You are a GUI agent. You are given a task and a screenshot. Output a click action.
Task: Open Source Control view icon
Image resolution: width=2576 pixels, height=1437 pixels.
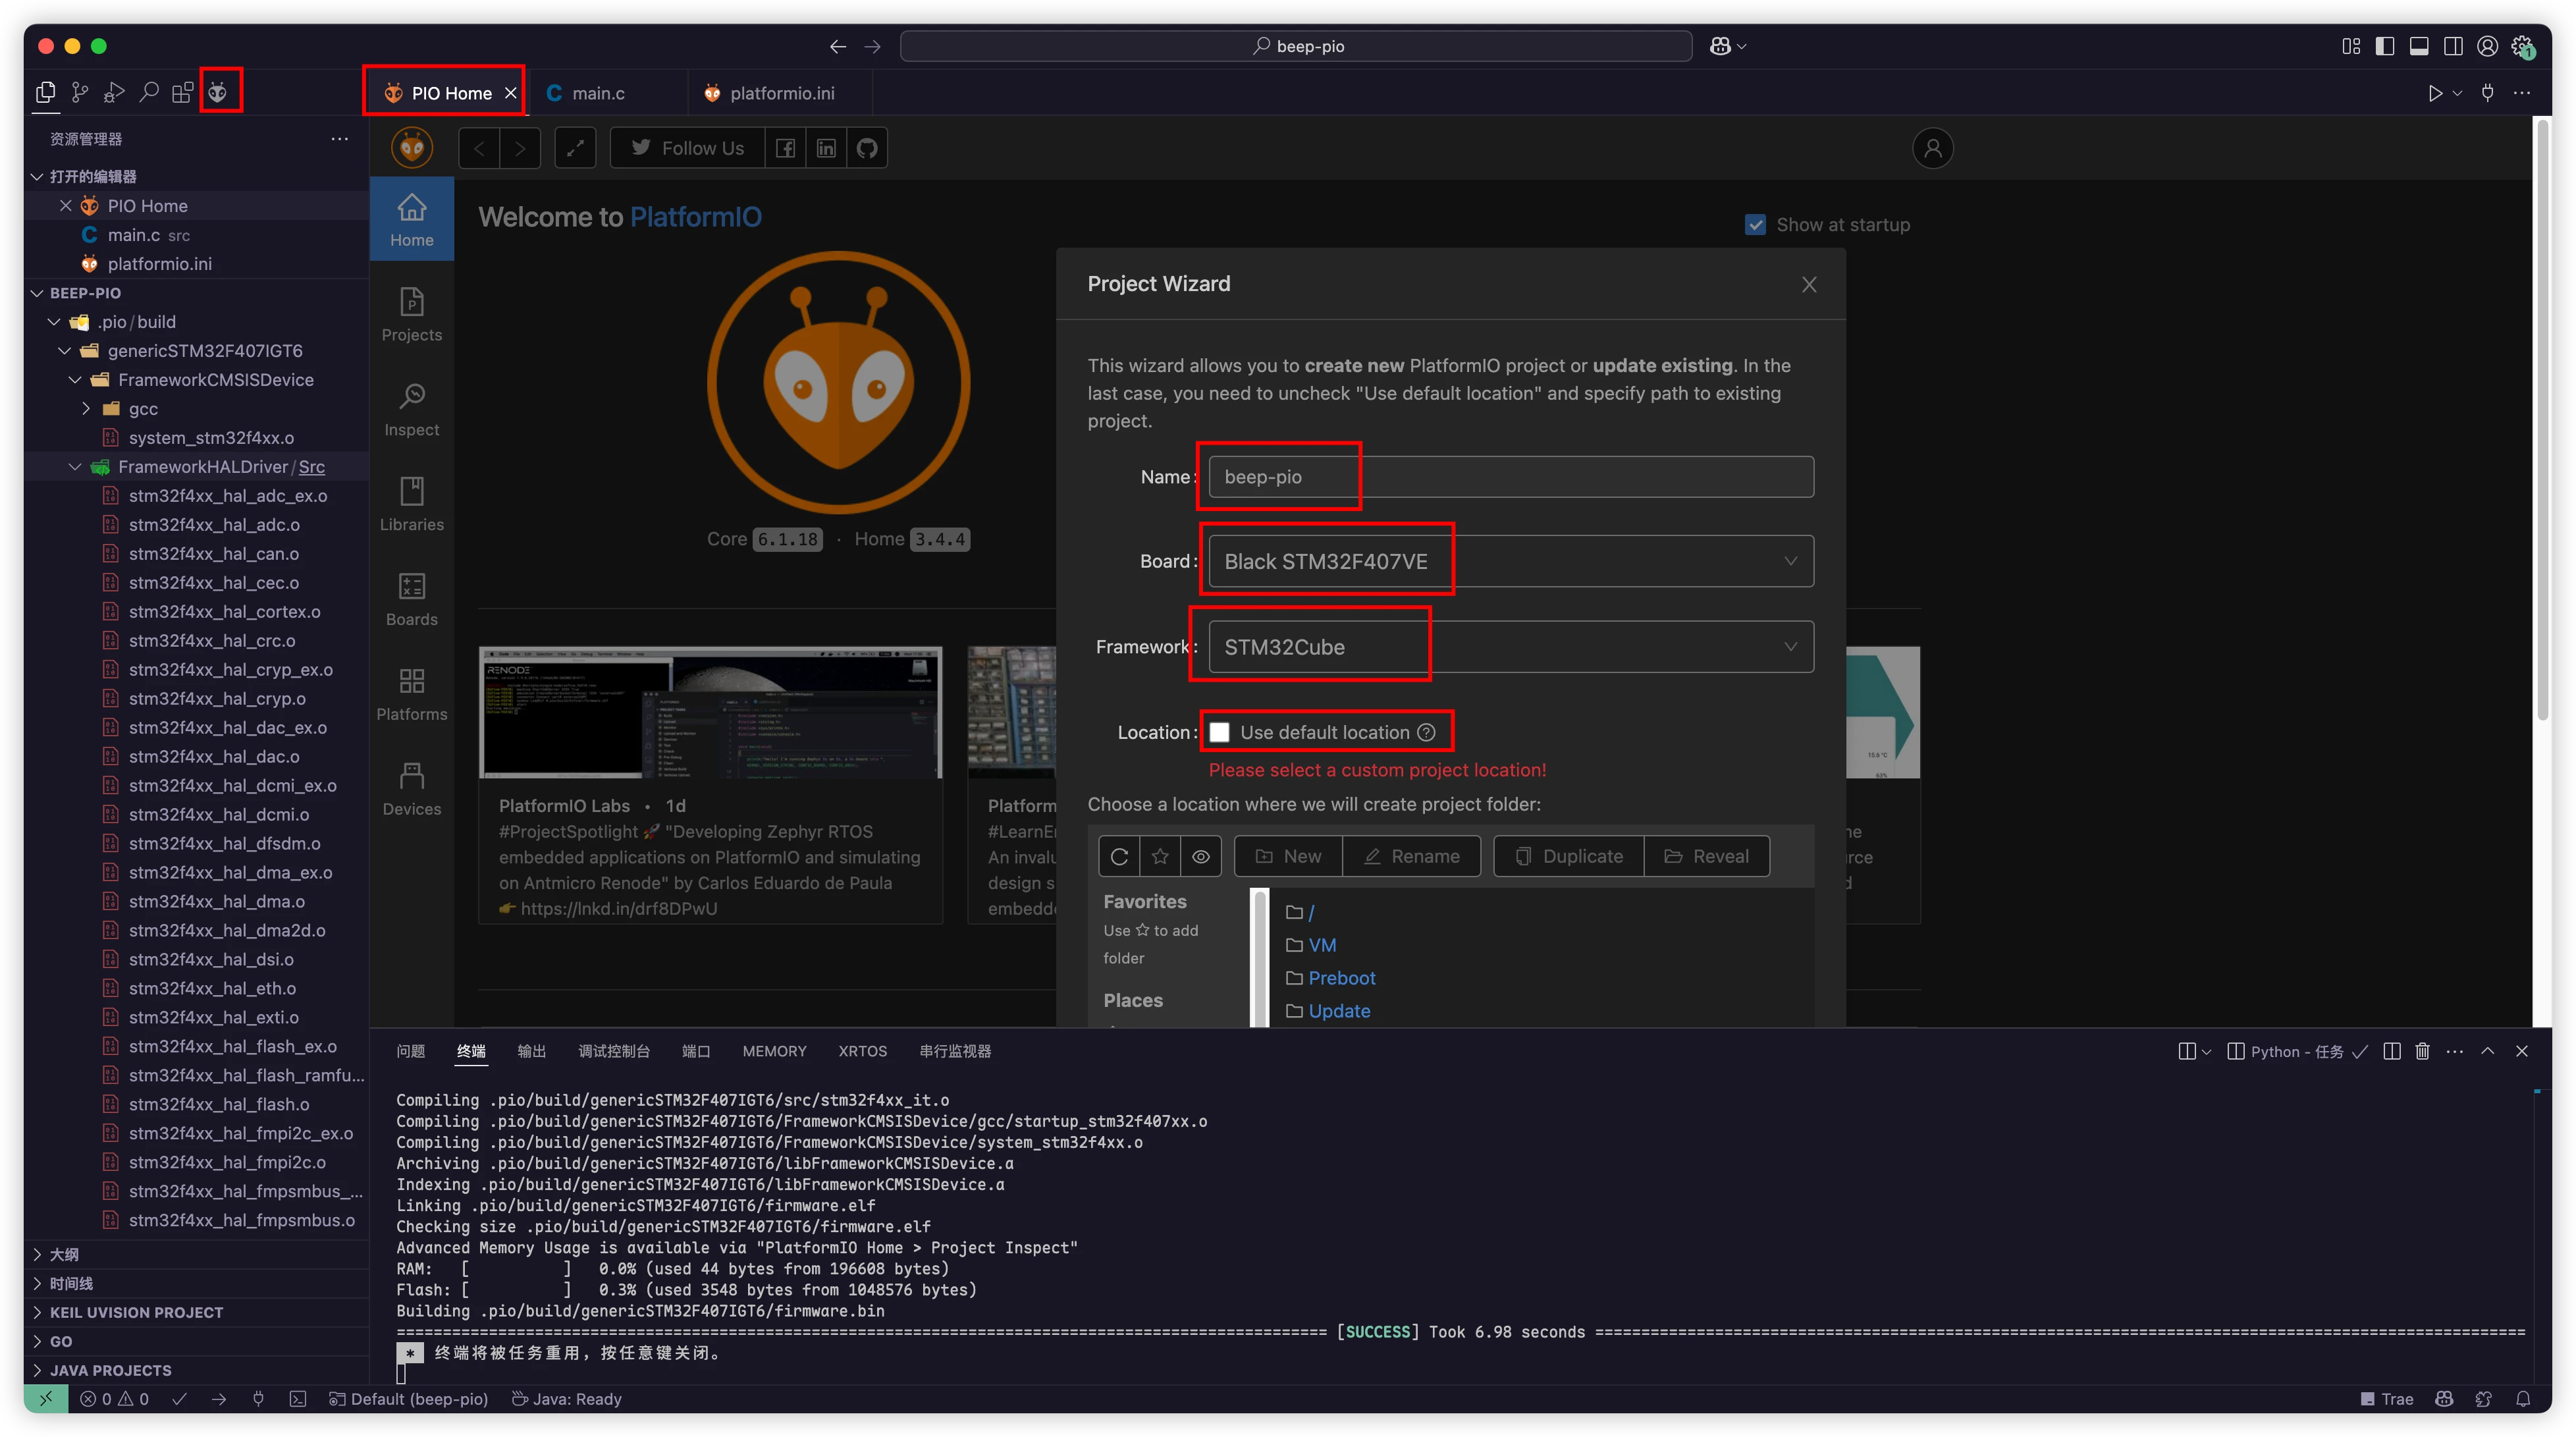coord(80,93)
